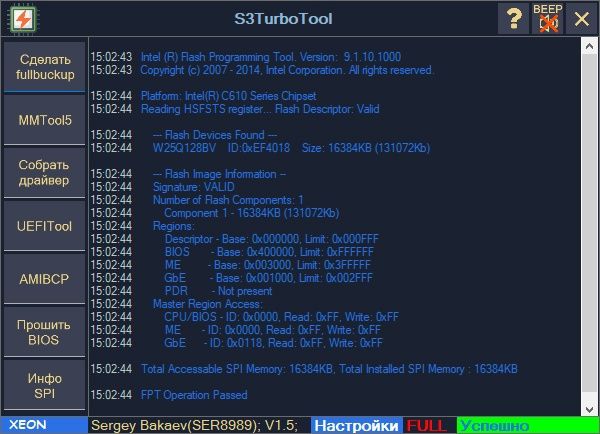600x434 pixels.
Task: Click Сделать fullbuckup button
Action: pyautogui.click(x=45, y=67)
